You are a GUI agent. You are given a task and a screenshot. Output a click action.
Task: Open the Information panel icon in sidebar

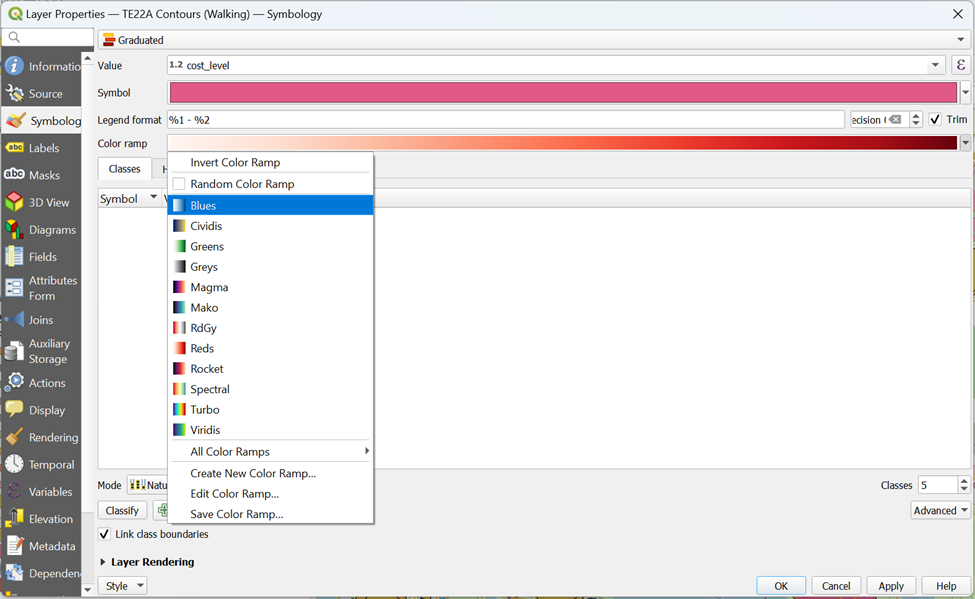14,66
